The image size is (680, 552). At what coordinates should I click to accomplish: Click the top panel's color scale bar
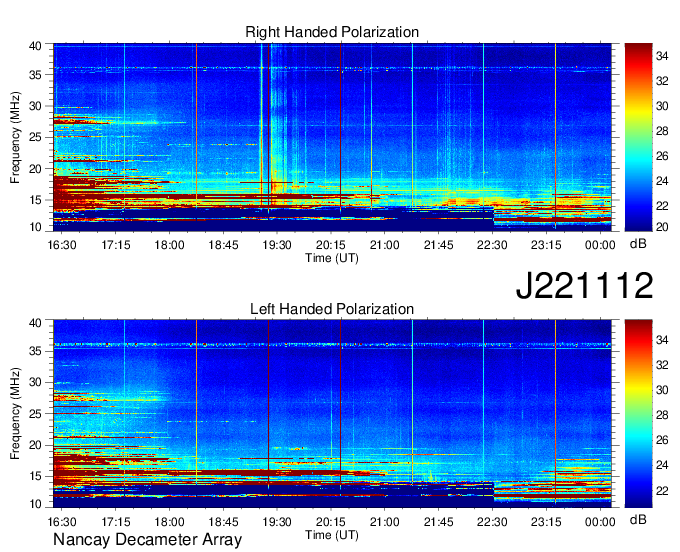click(x=638, y=137)
